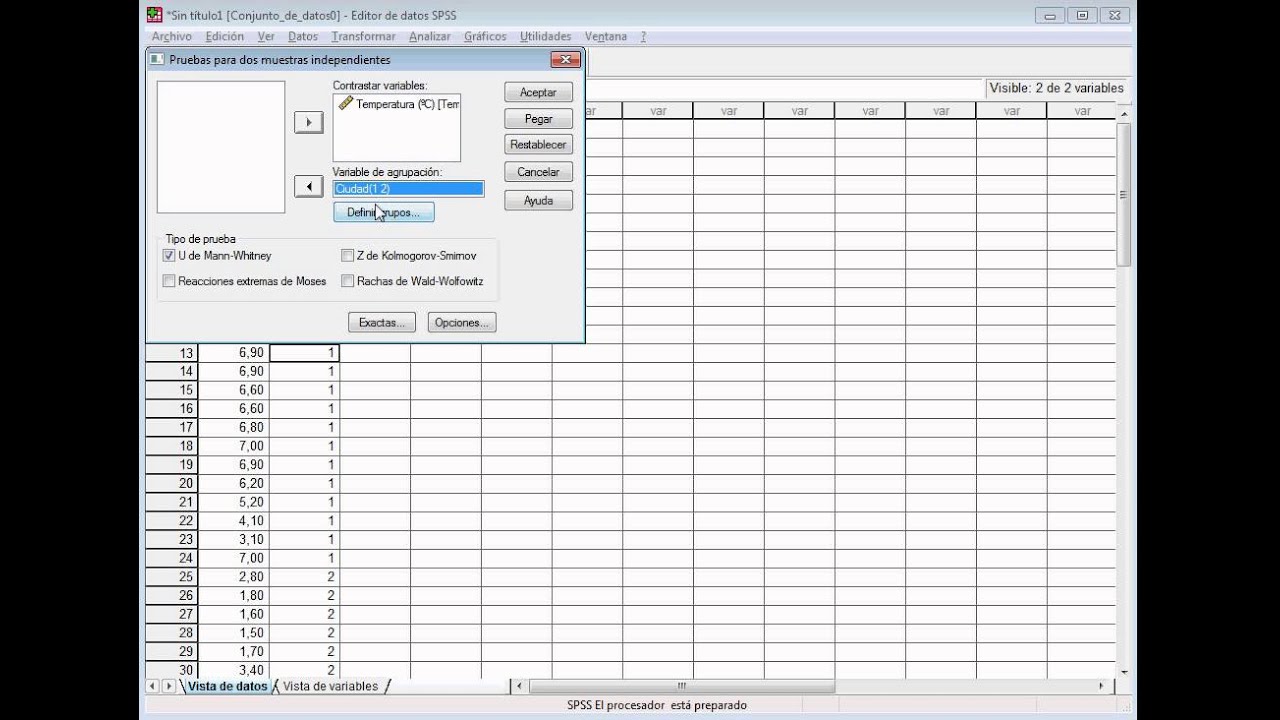Viewport: 1280px width, 720px height.
Task: Open the Archivo menu
Action: click(172, 36)
